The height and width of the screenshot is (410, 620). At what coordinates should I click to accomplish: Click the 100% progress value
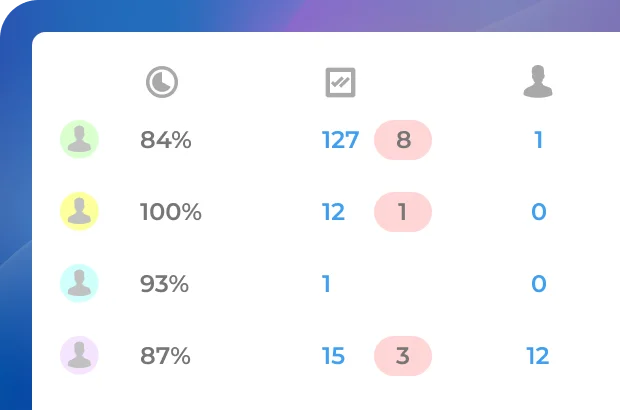[x=171, y=212]
